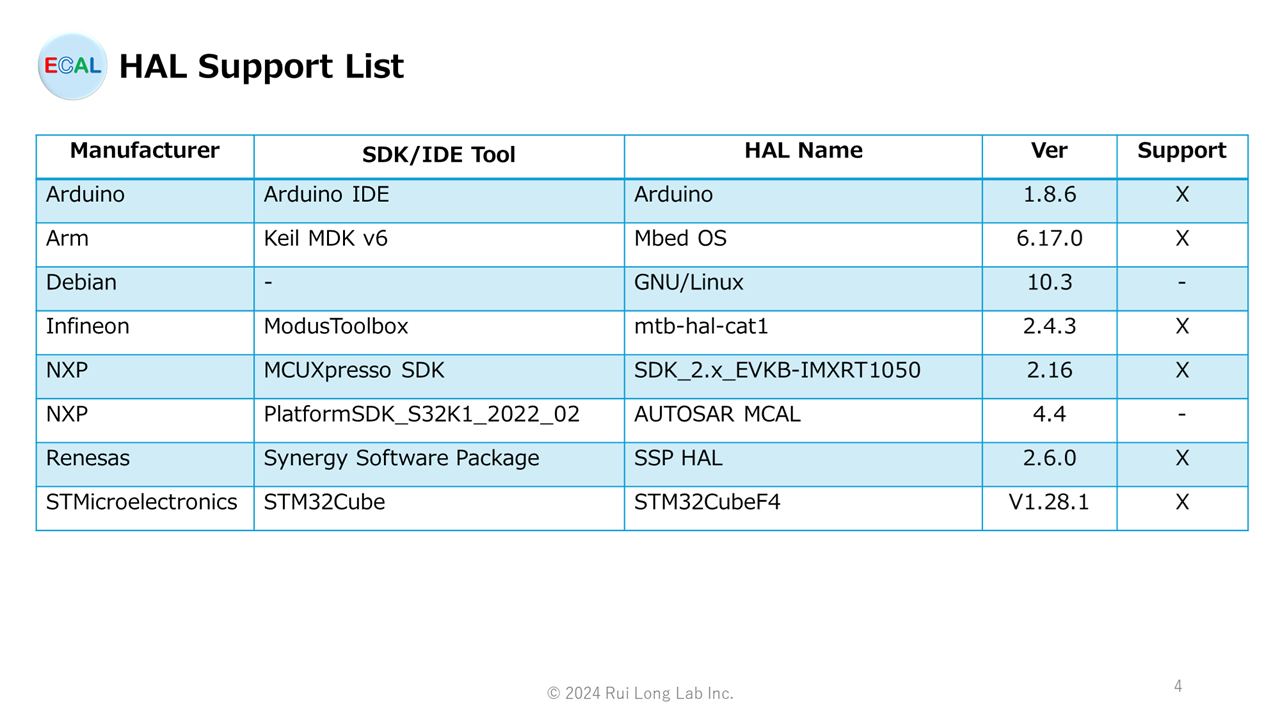Click the Support 'X' in STMicroelectronics row
Image resolution: width=1280 pixels, height=720 pixels.
1182,508
